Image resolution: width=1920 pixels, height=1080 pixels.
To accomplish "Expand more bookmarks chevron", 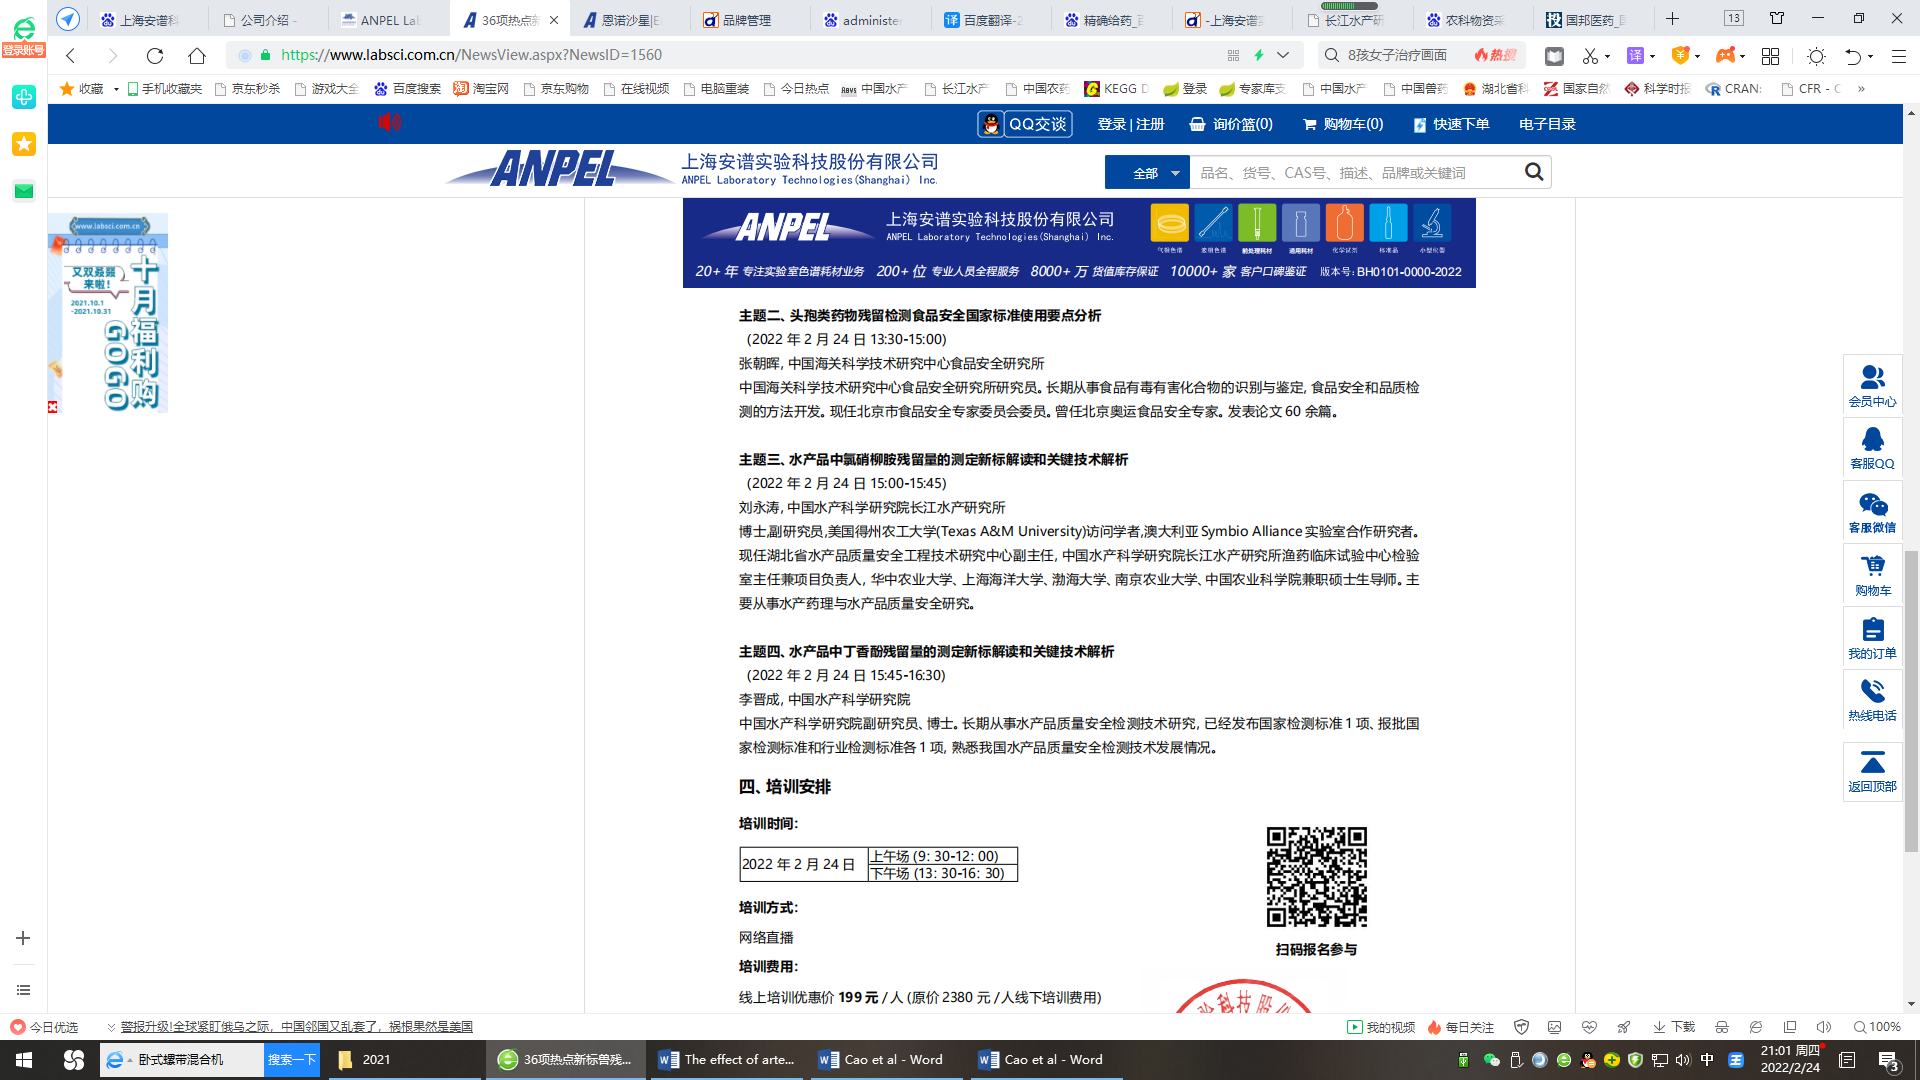I will 1861,89.
